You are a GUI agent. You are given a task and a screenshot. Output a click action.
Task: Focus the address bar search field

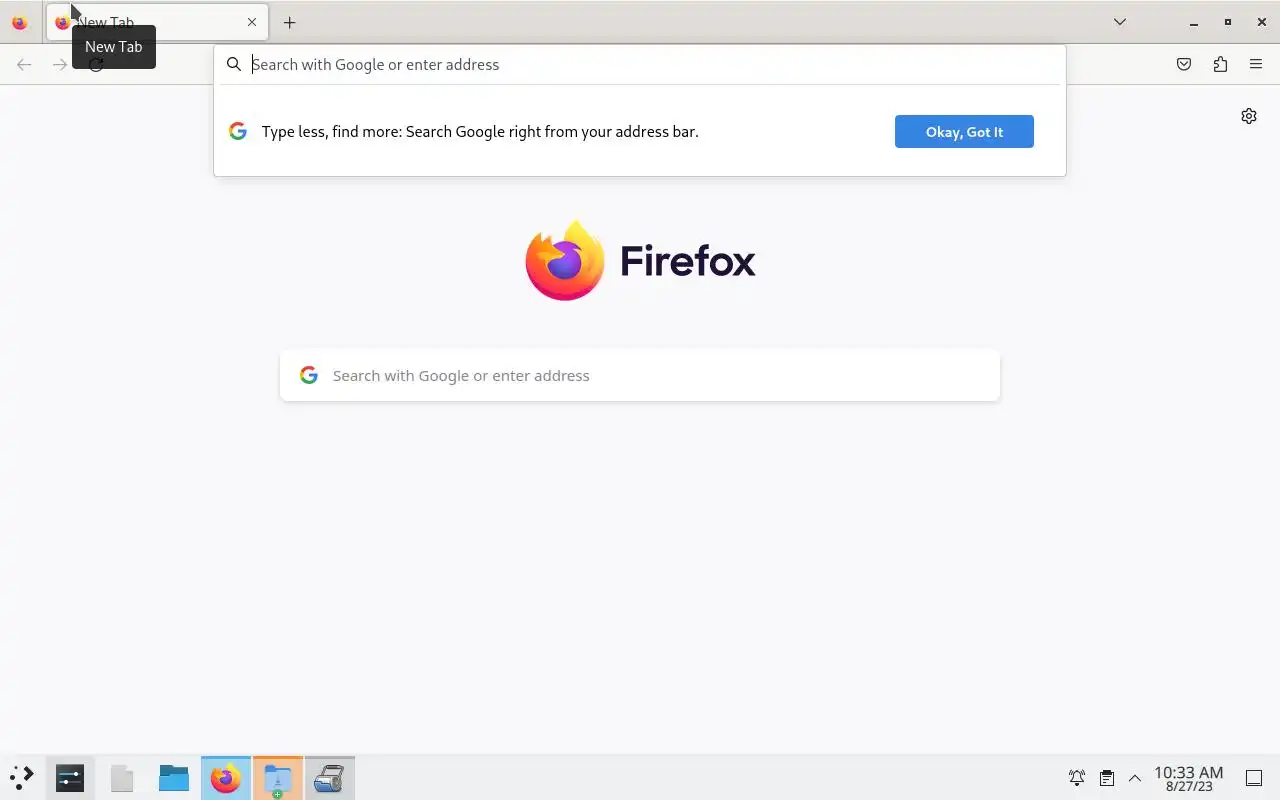tap(640, 64)
